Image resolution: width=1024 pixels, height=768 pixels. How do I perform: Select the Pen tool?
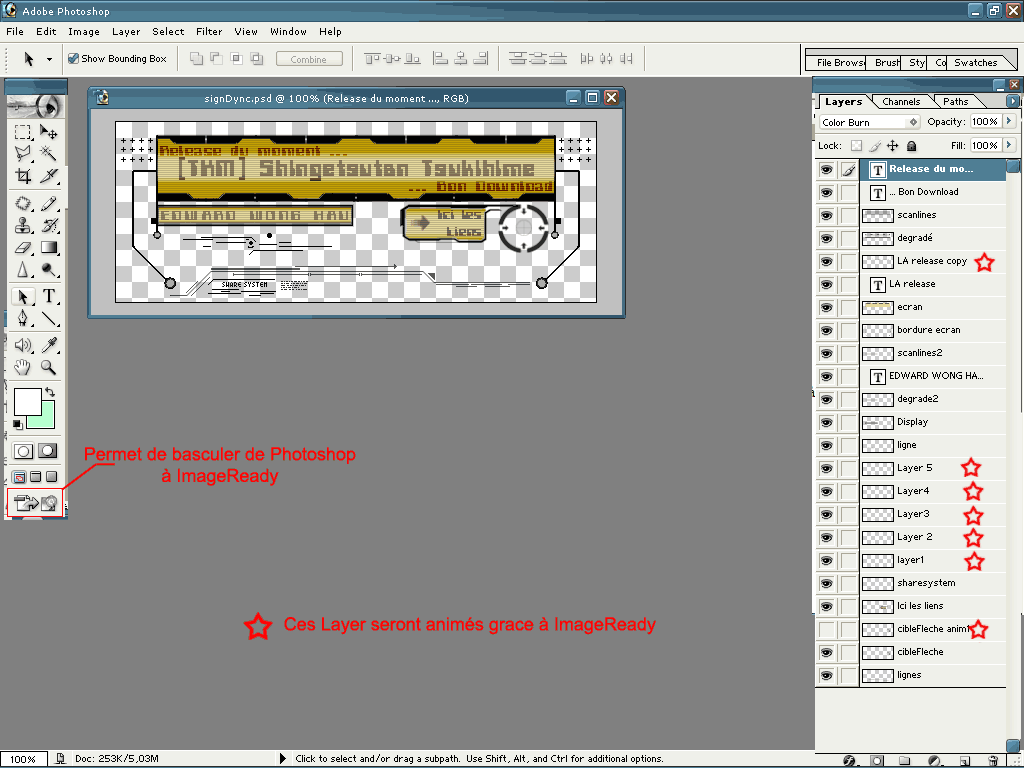pyautogui.click(x=23, y=319)
